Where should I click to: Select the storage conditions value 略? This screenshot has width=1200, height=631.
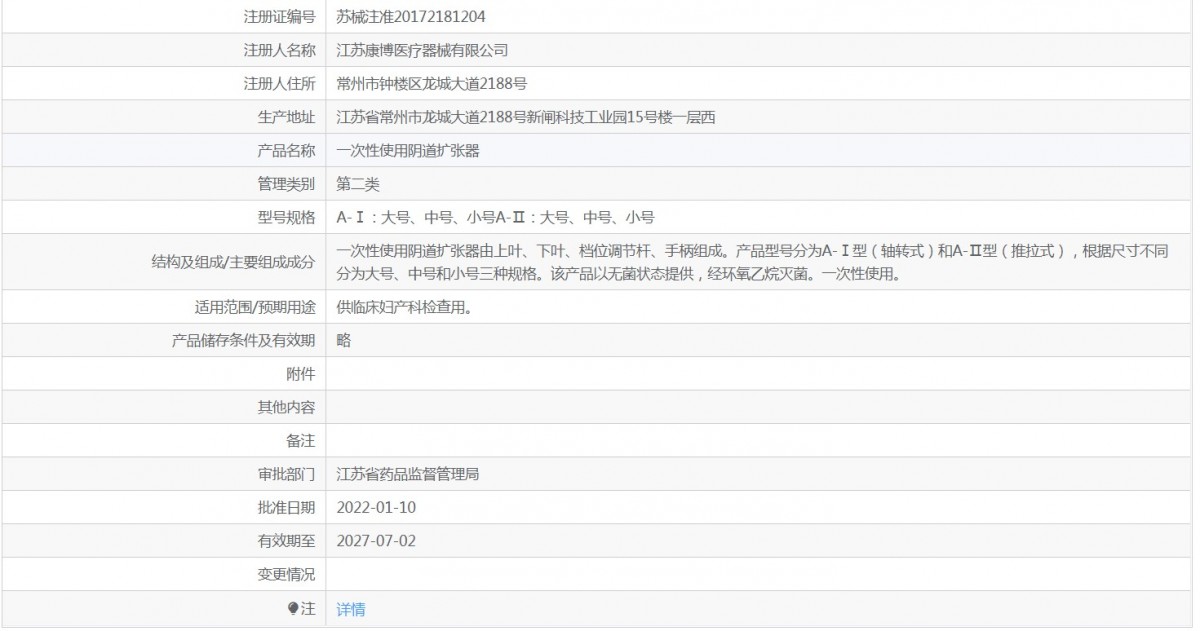pos(344,340)
